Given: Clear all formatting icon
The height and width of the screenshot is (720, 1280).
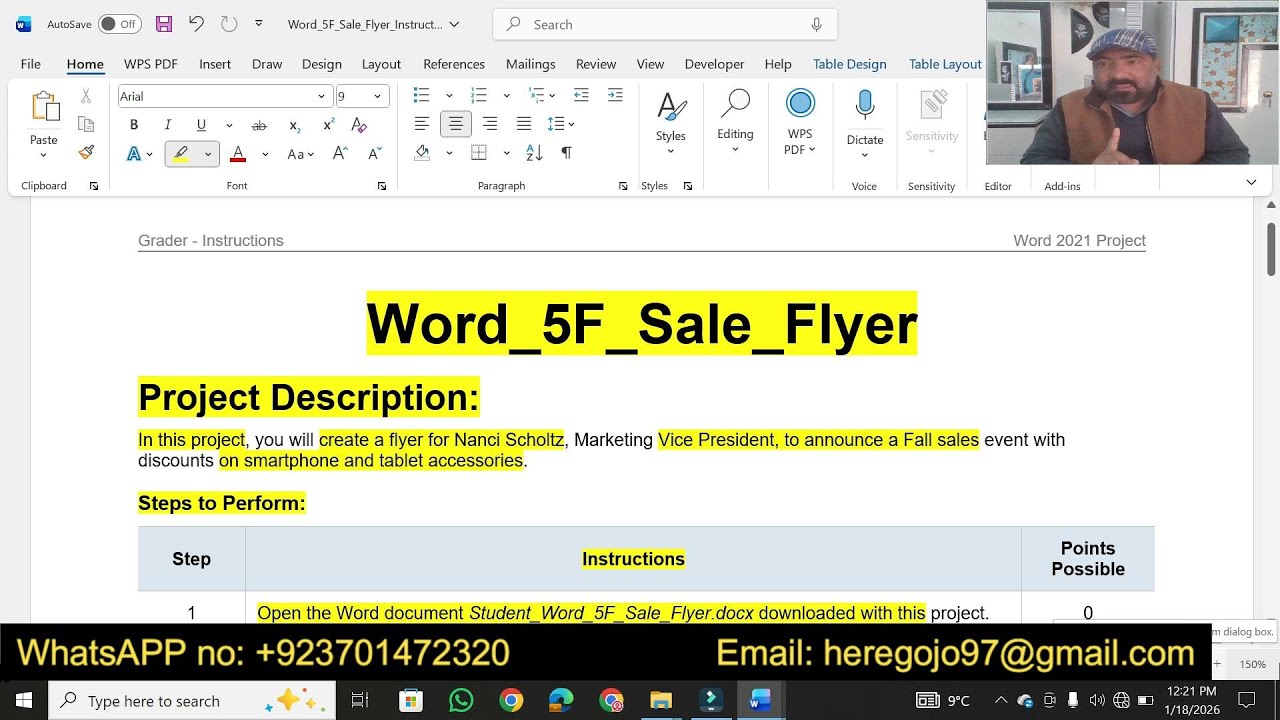Looking at the screenshot, I should 360,125.
